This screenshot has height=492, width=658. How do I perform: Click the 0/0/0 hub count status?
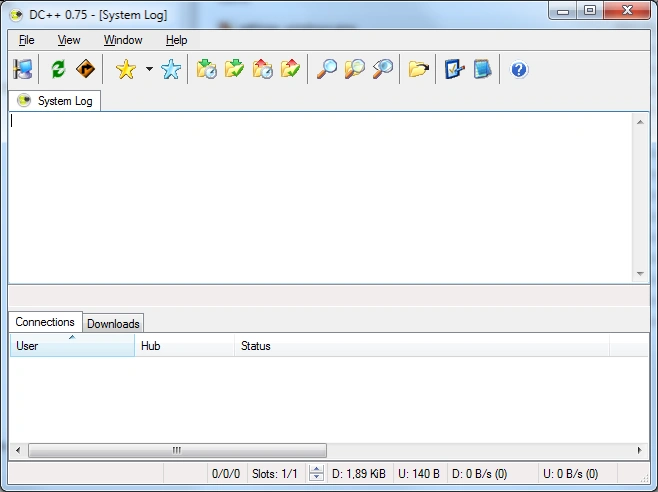(x=226, y=474)
